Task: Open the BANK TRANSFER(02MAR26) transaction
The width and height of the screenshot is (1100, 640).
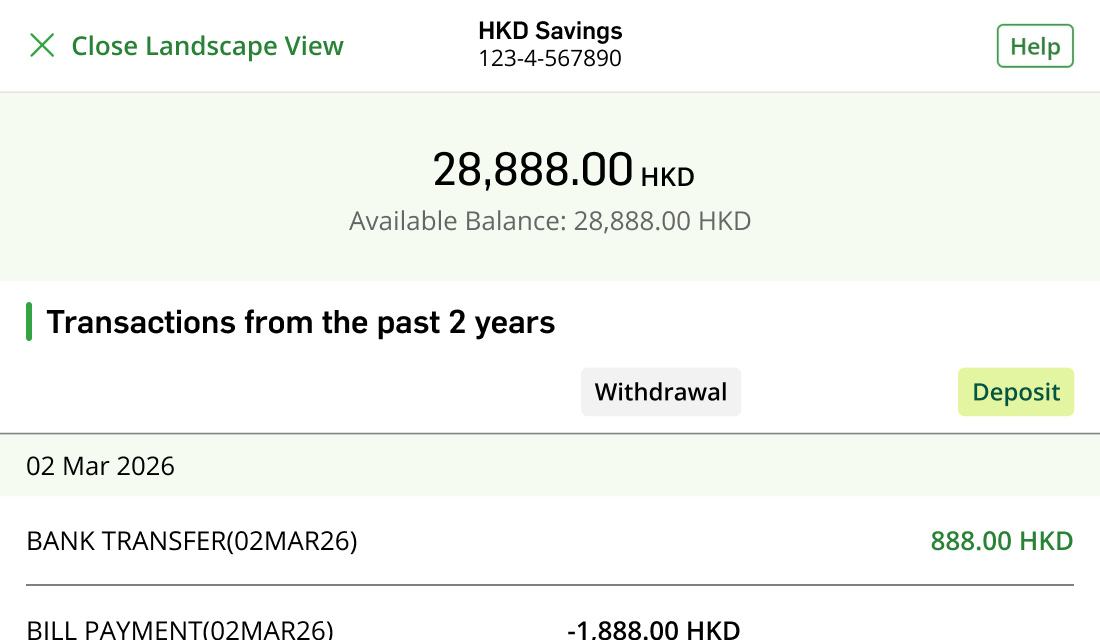Action: tap(192, 542)
